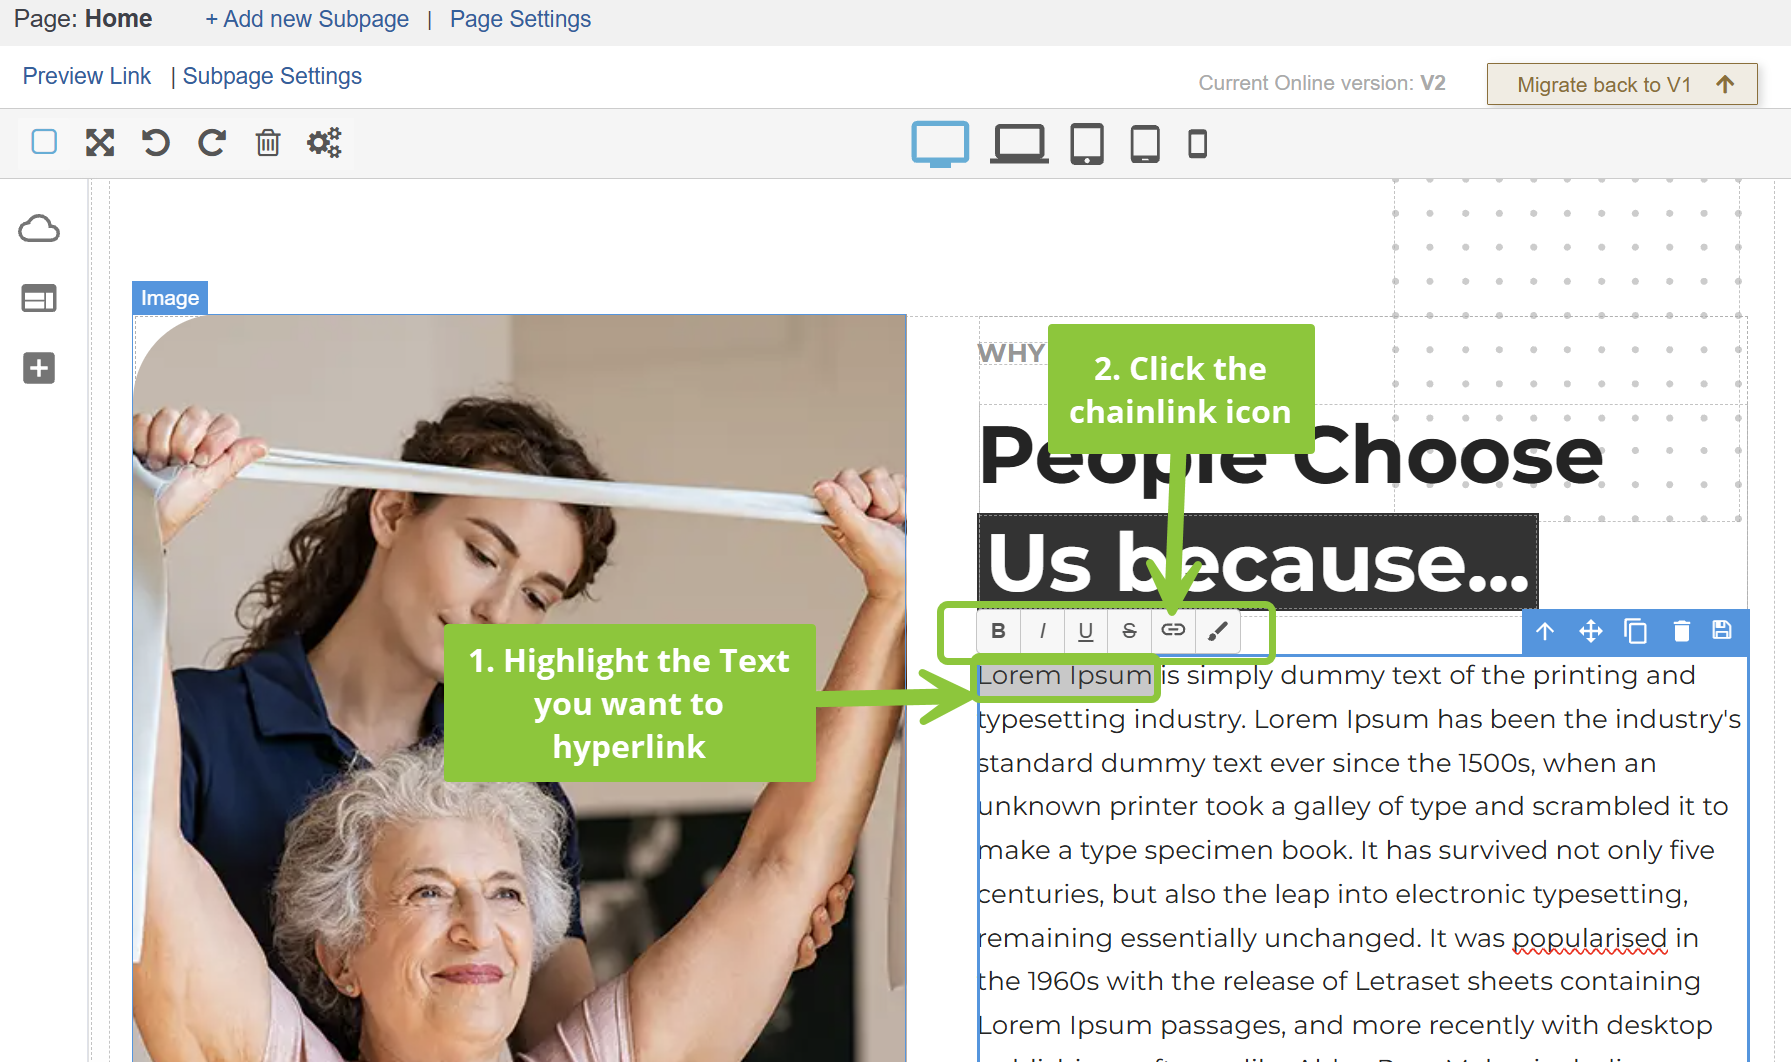The width and height of the screenshot is (1791, 1062).
Task: Apply italic formatting to selected text
Action: (x=1042, y=631)
